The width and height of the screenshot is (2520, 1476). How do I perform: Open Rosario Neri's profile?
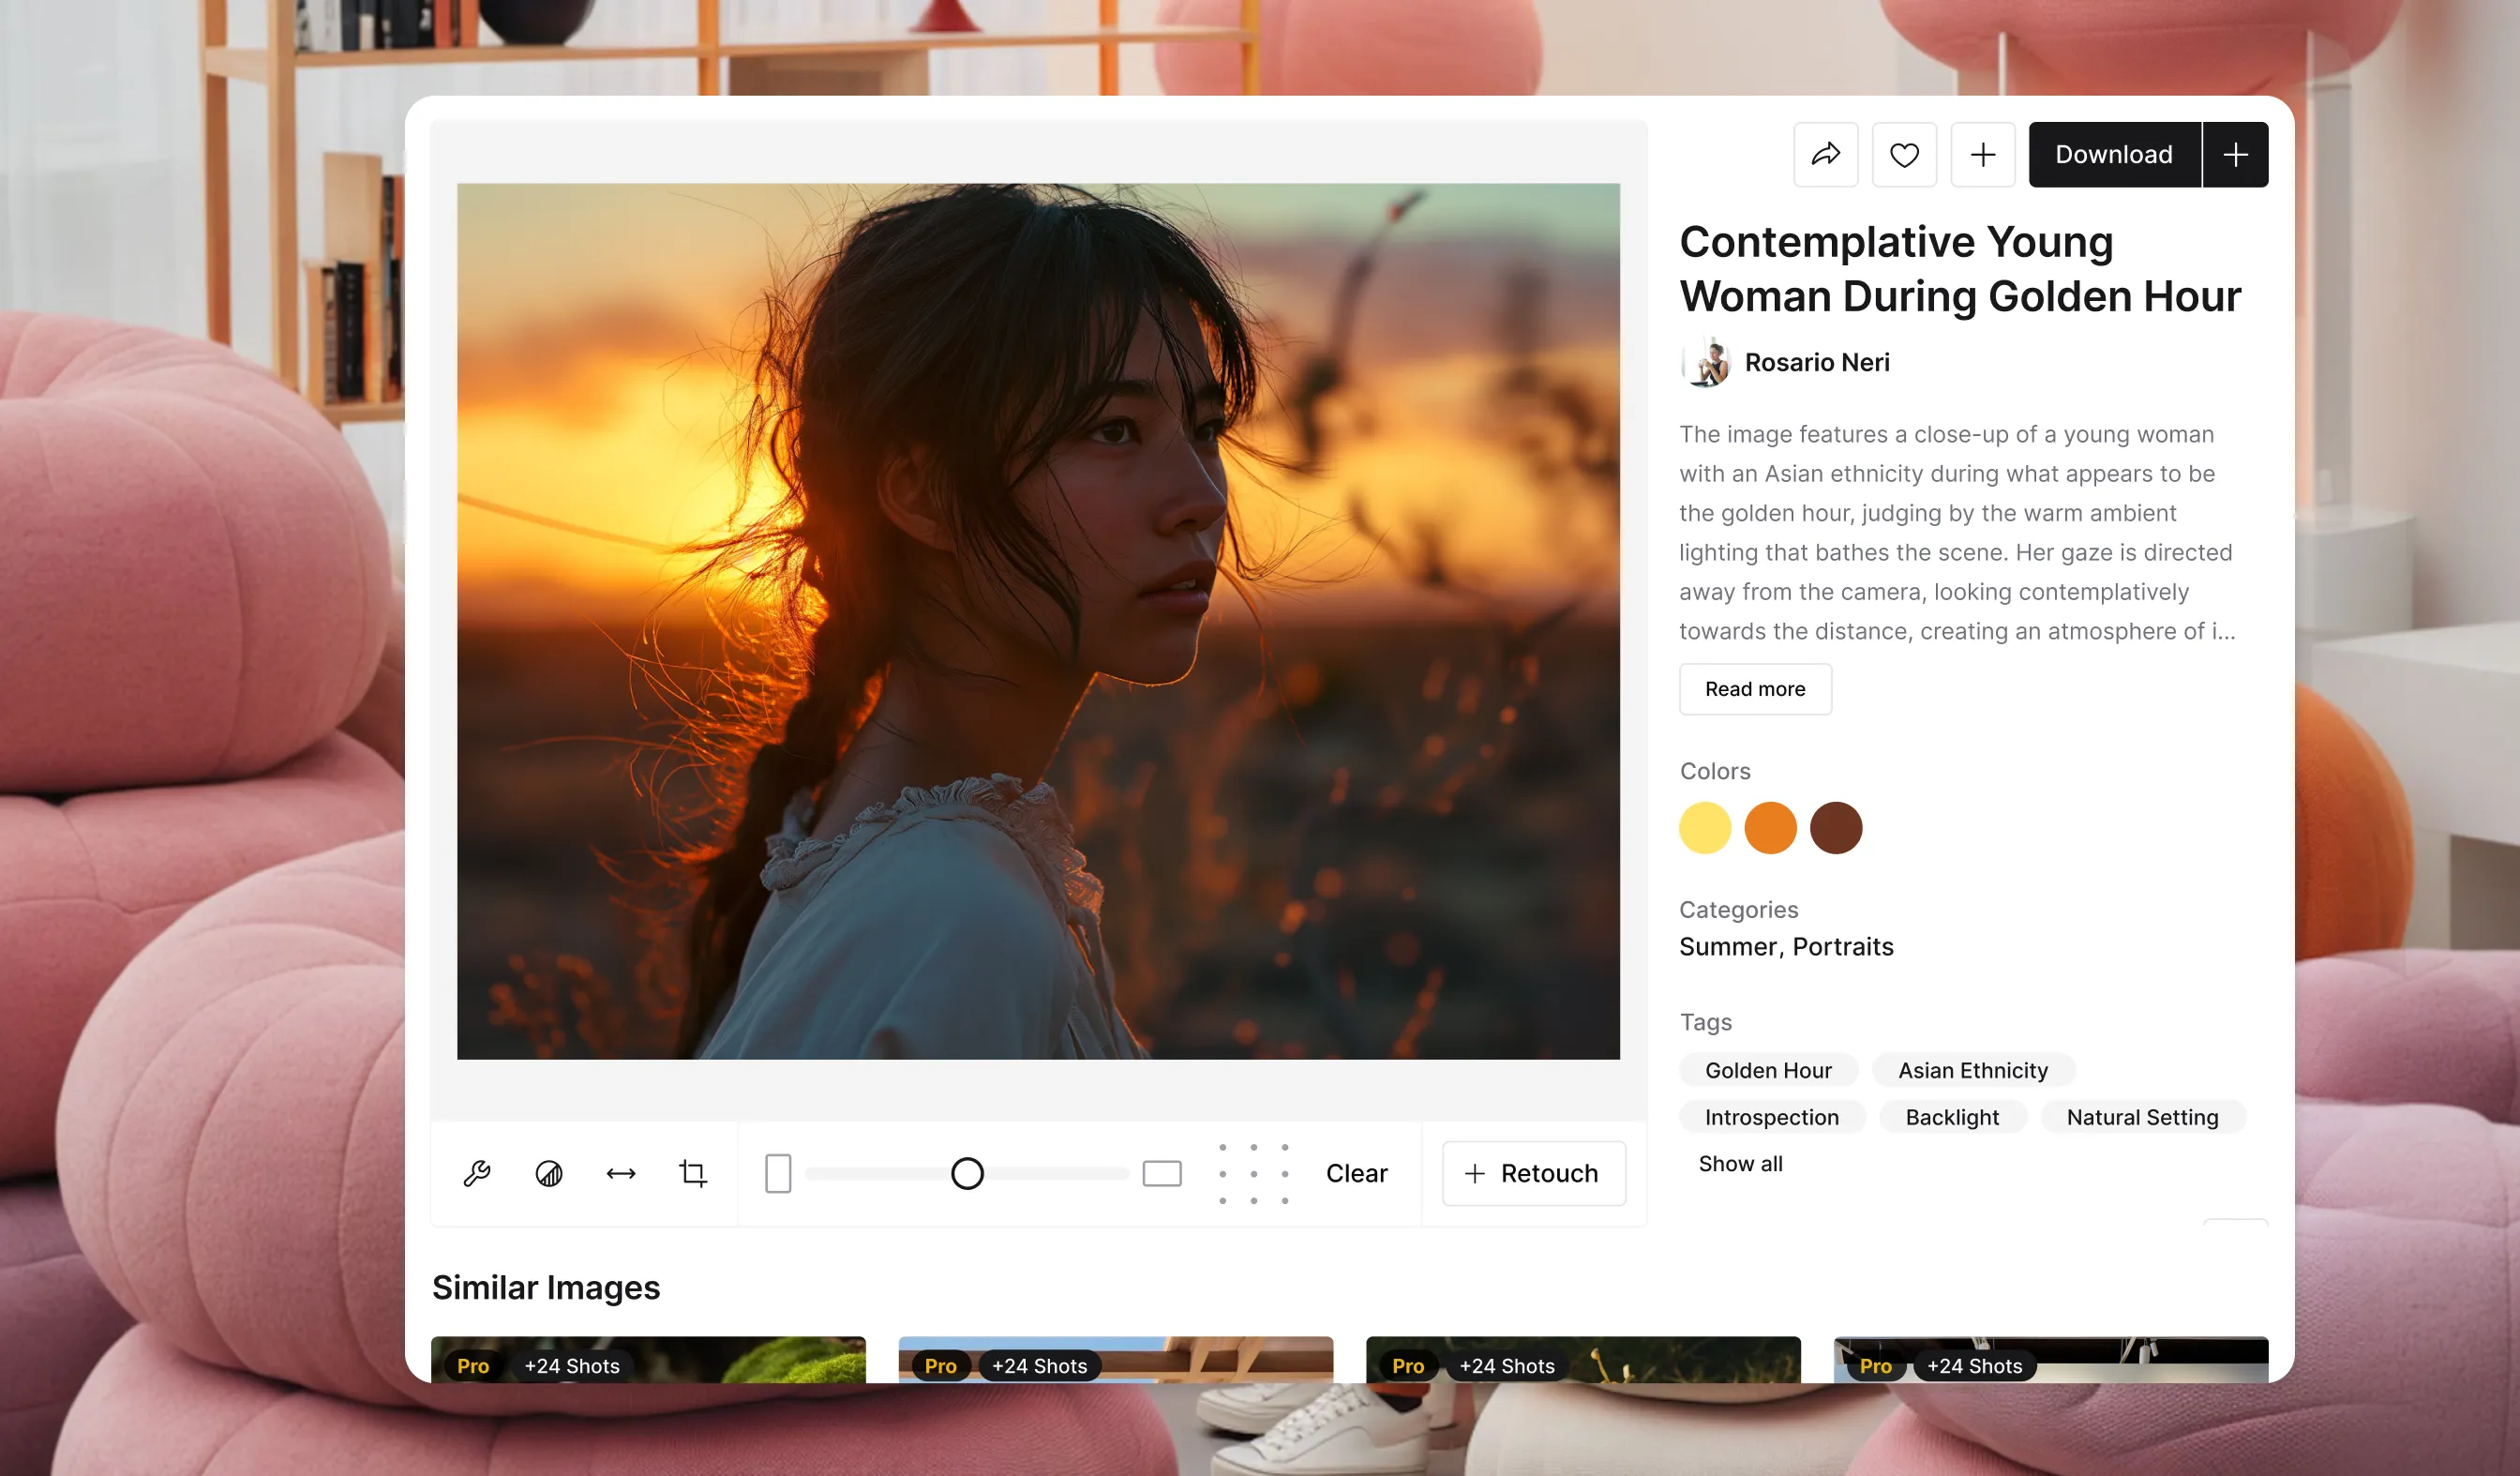tap(1816, 362)
